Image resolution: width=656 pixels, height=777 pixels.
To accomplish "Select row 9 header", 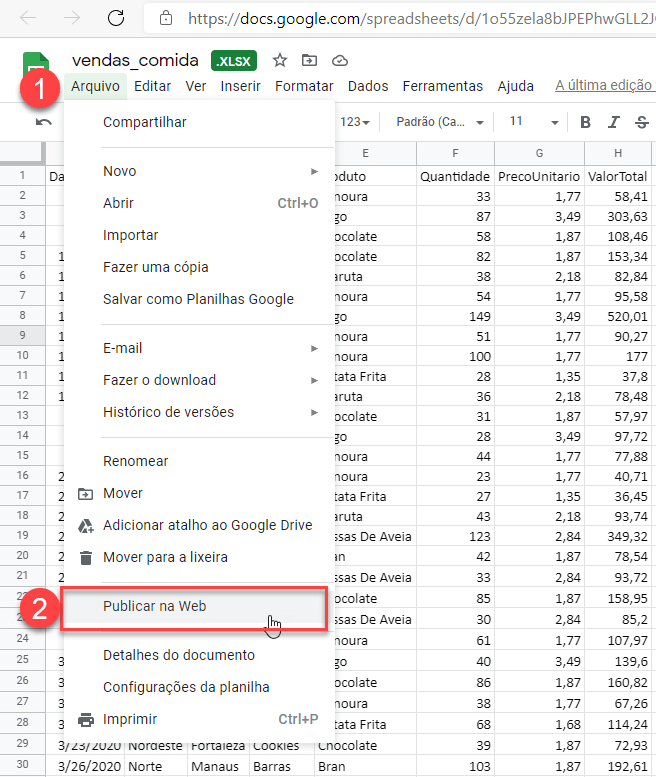I will [x=22, y=335].
